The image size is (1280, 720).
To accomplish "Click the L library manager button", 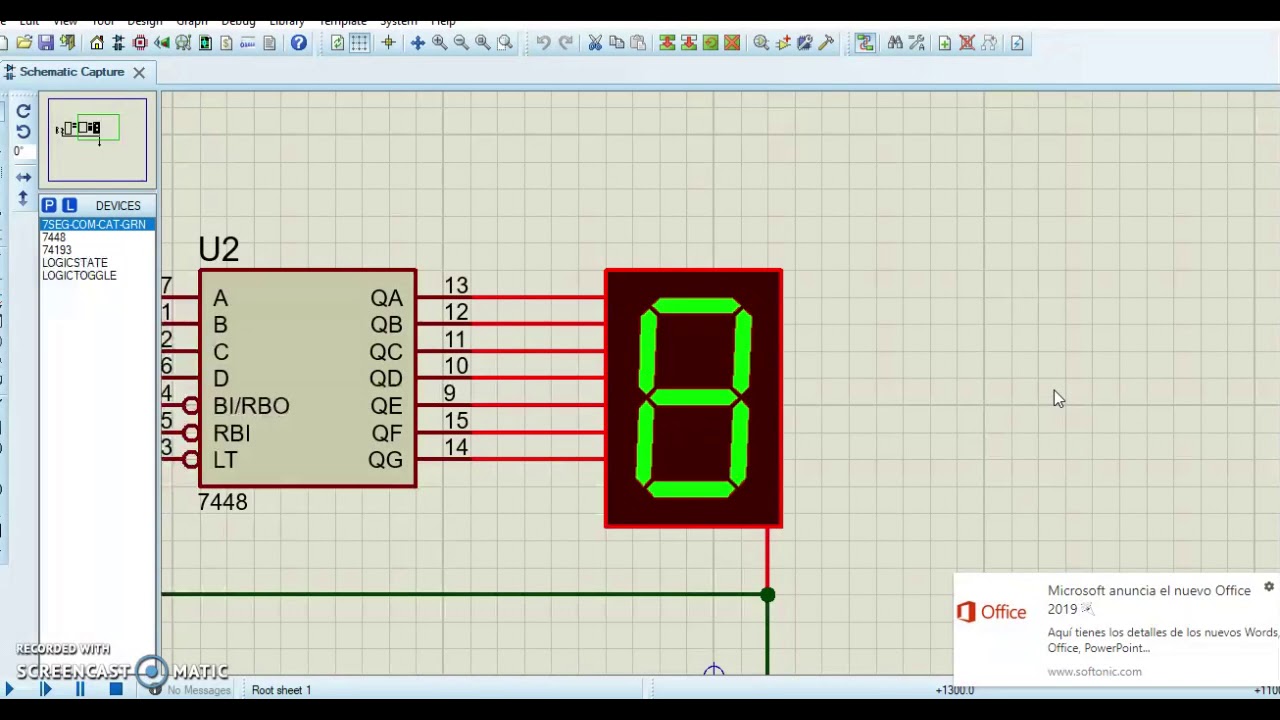I will coord(69,205).
